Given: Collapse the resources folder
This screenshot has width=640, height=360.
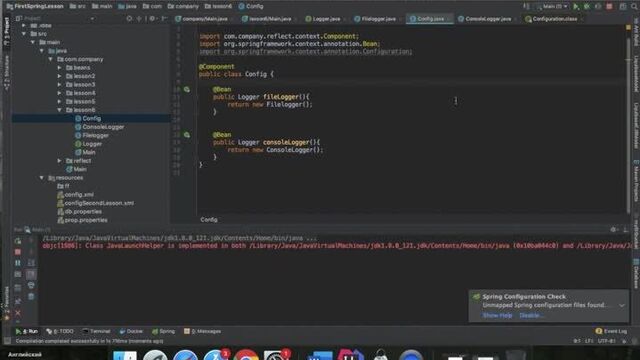Looking at the screenshot, I should tap(42, 178).
